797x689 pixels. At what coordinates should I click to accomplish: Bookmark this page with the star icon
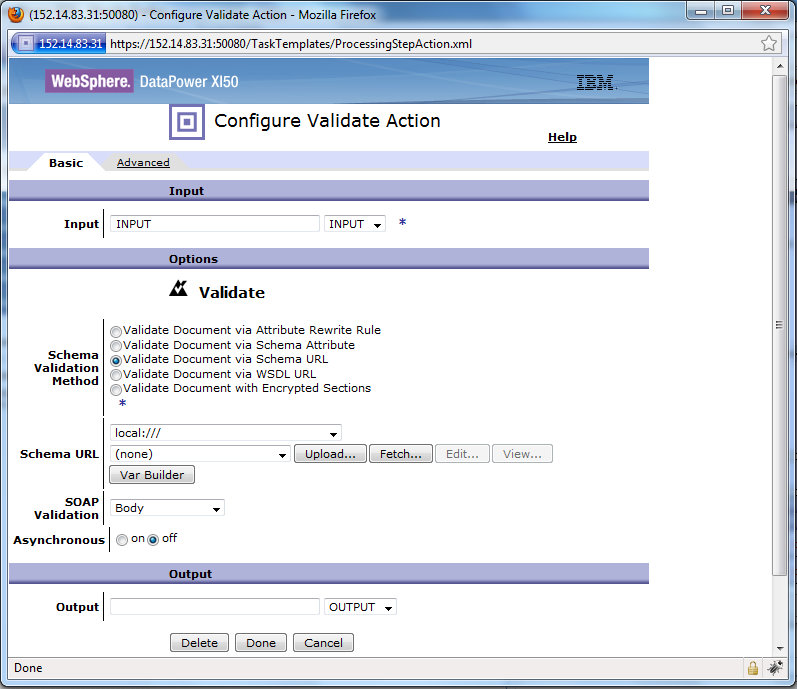(769, 44)
